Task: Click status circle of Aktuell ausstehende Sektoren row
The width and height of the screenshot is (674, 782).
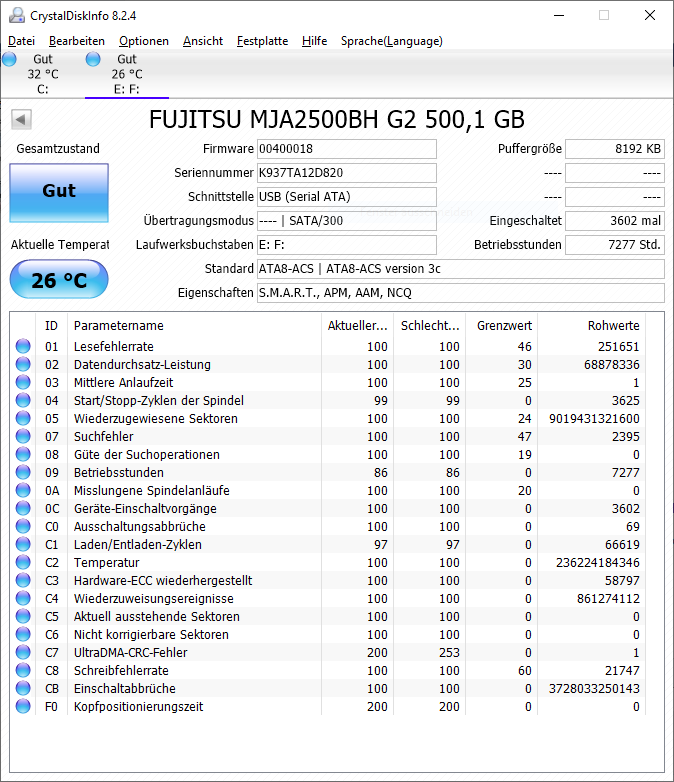Action: 23,616
